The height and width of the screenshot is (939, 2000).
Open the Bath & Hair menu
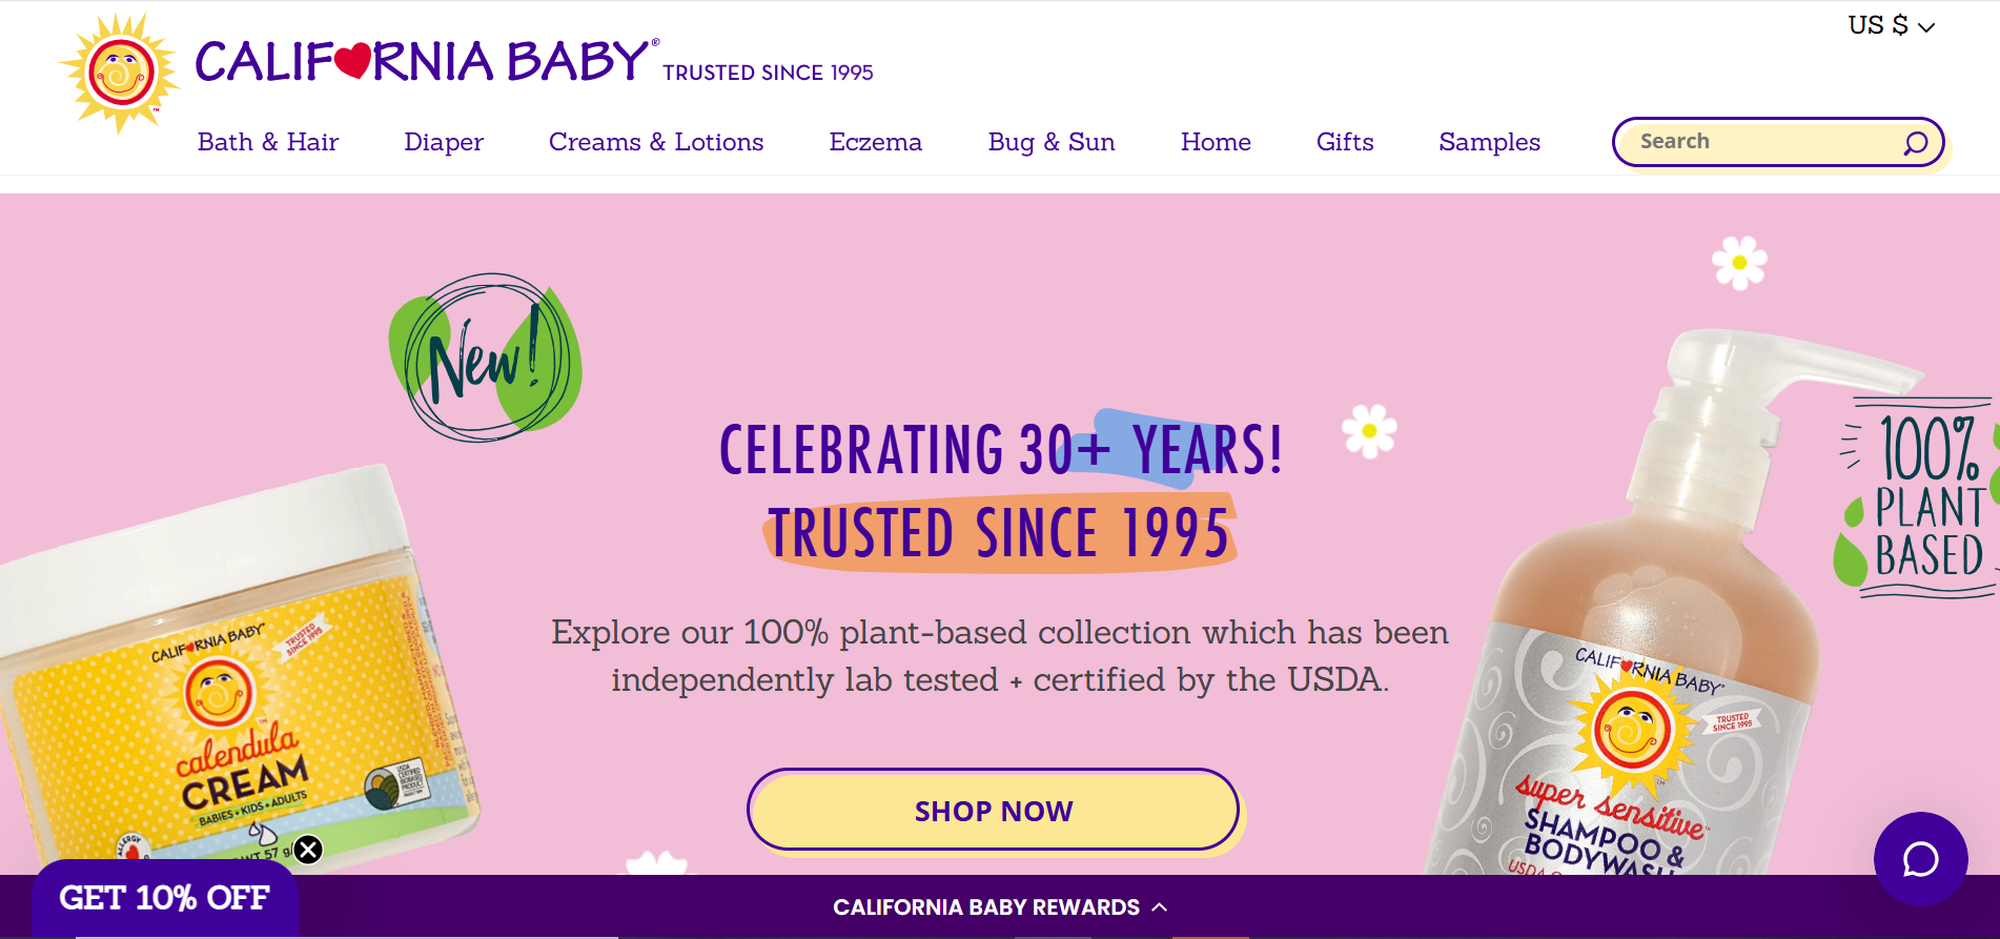(x=268, y=142)
